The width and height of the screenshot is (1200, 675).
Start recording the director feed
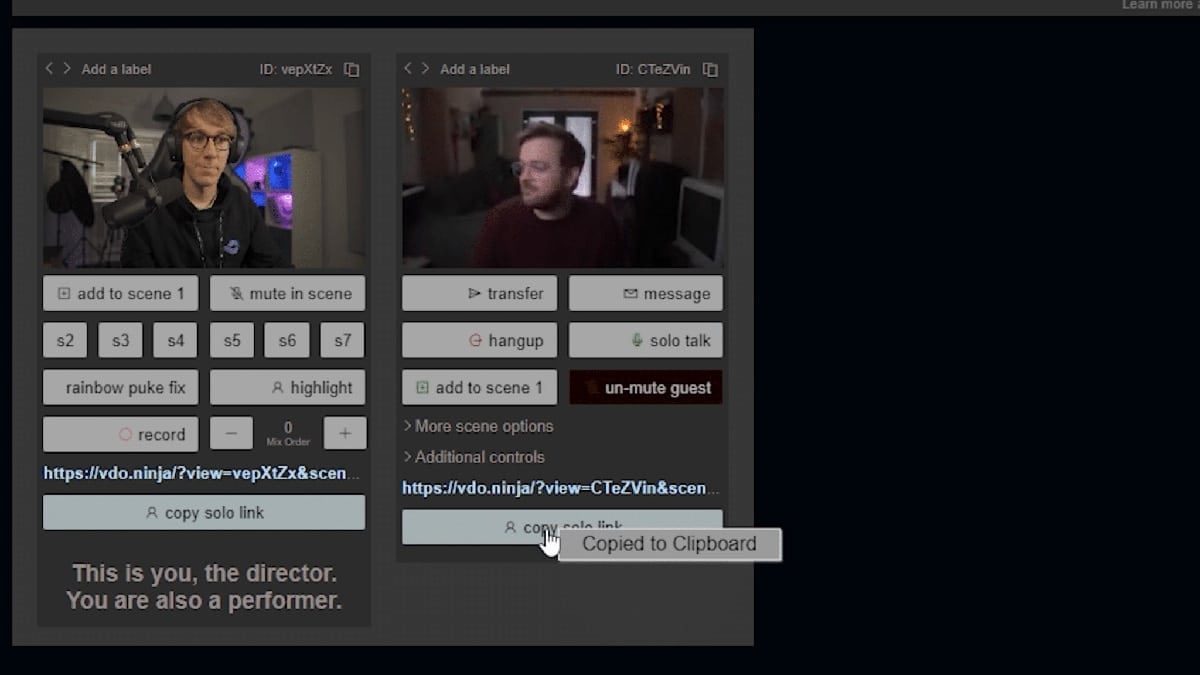coord(121,434)
